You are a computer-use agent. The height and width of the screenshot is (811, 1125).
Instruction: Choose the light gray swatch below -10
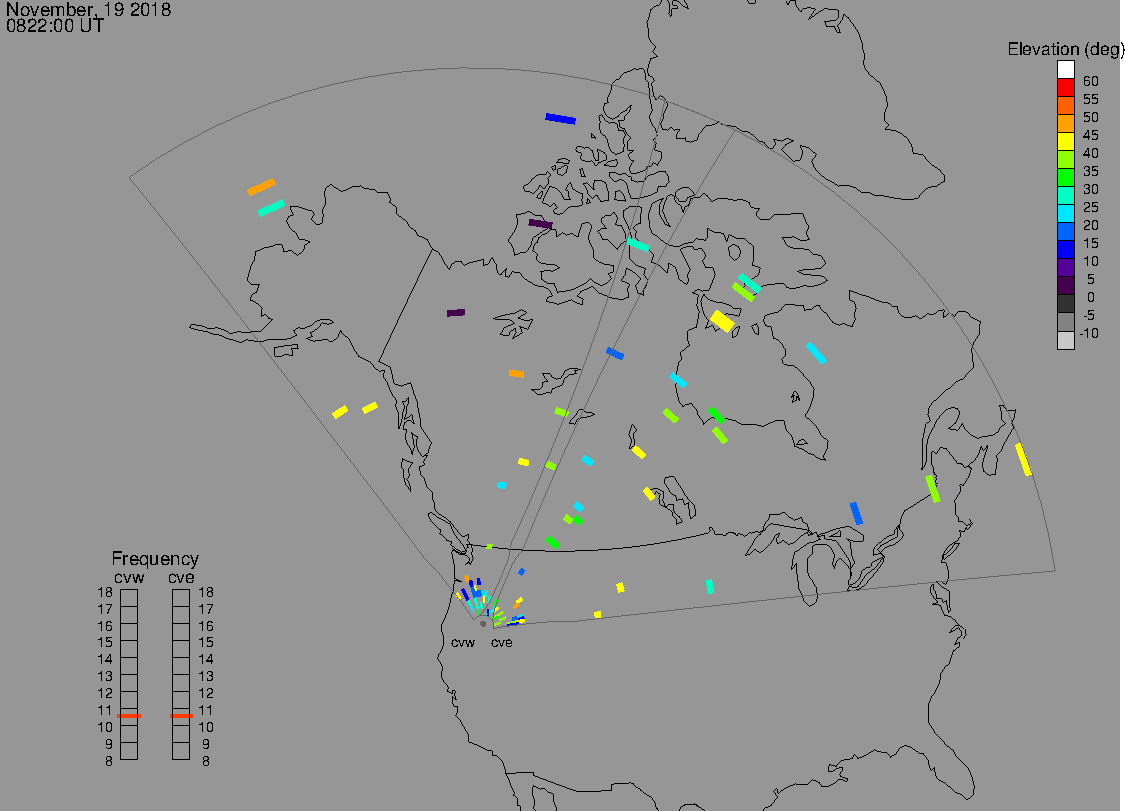pyautogui.click(x=1065, y=340)
